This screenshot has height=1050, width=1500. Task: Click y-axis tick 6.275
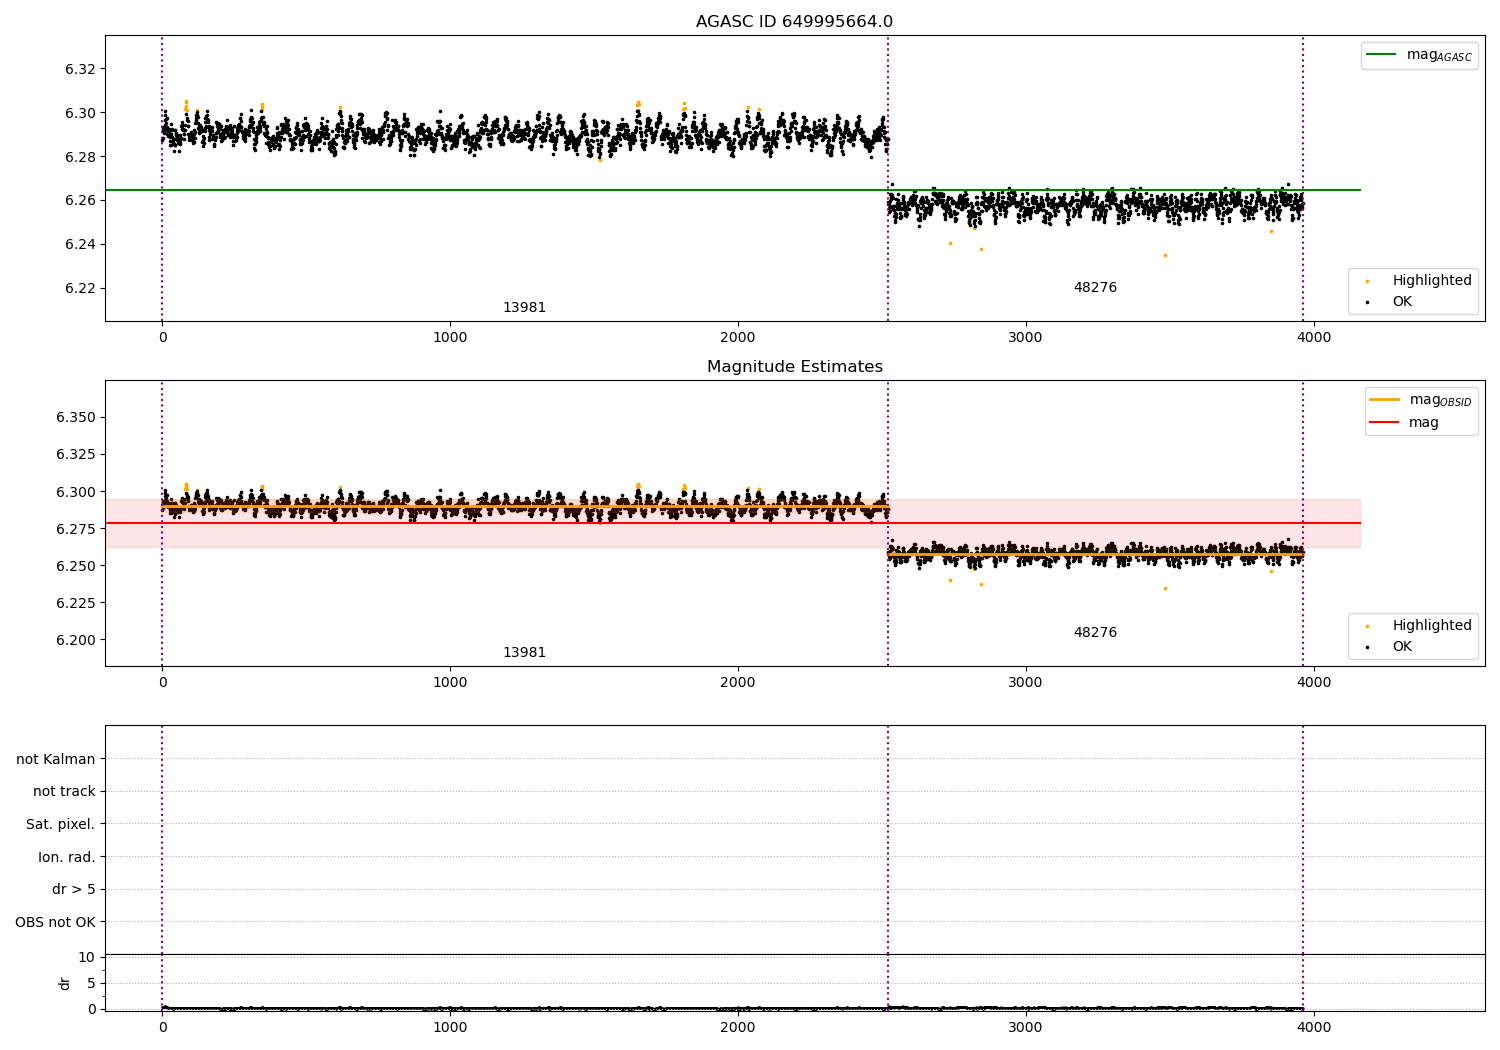tap(76, 529)
